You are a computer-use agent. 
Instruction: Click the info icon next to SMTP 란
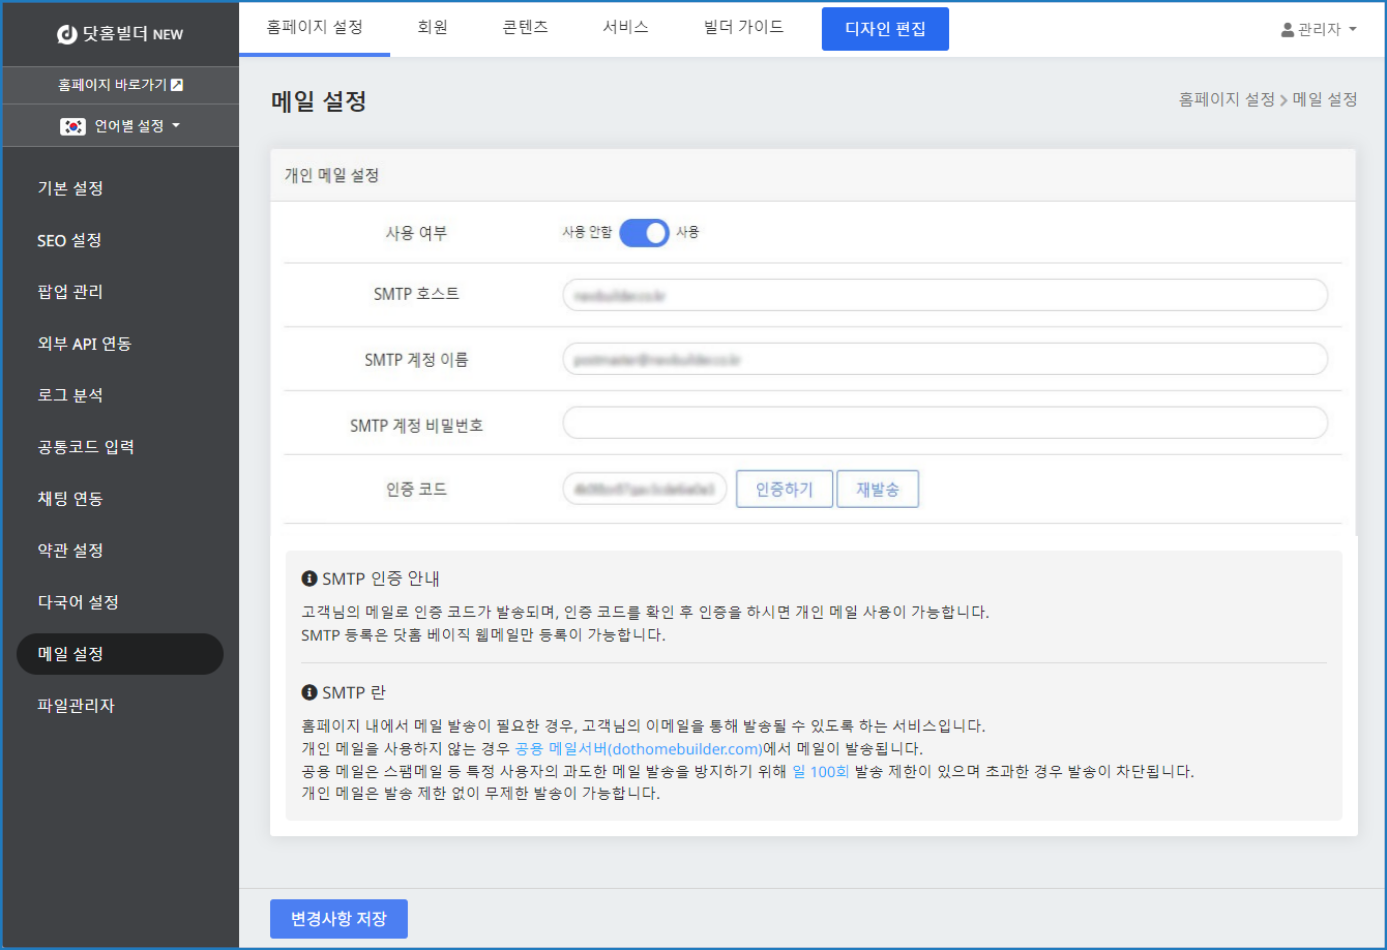(x=309, y=692)
